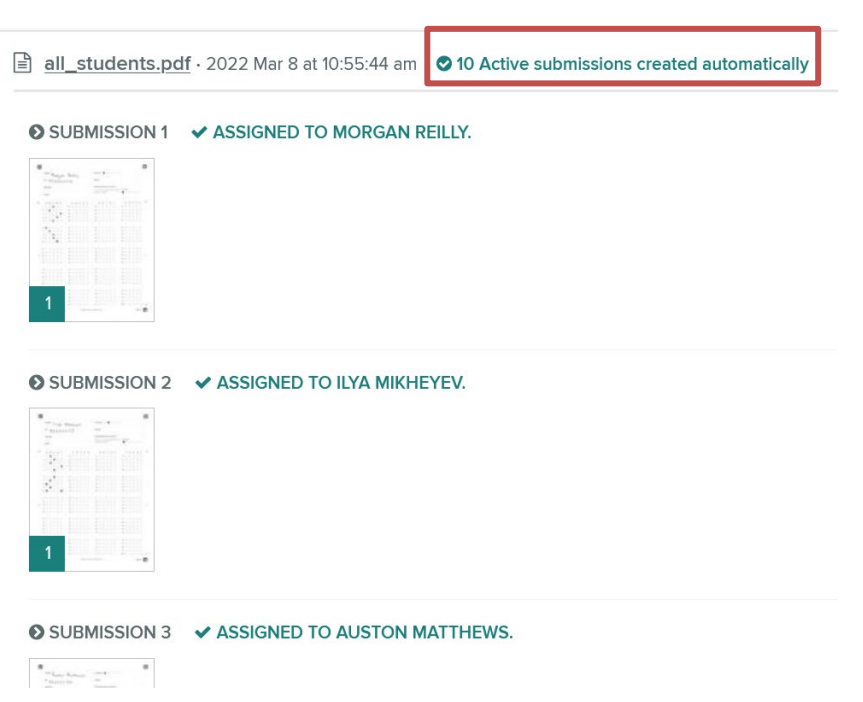Viewport: 863px width, 702px height.
Task: Click '10 Active submissions created automatically' status
Action: 622,64
